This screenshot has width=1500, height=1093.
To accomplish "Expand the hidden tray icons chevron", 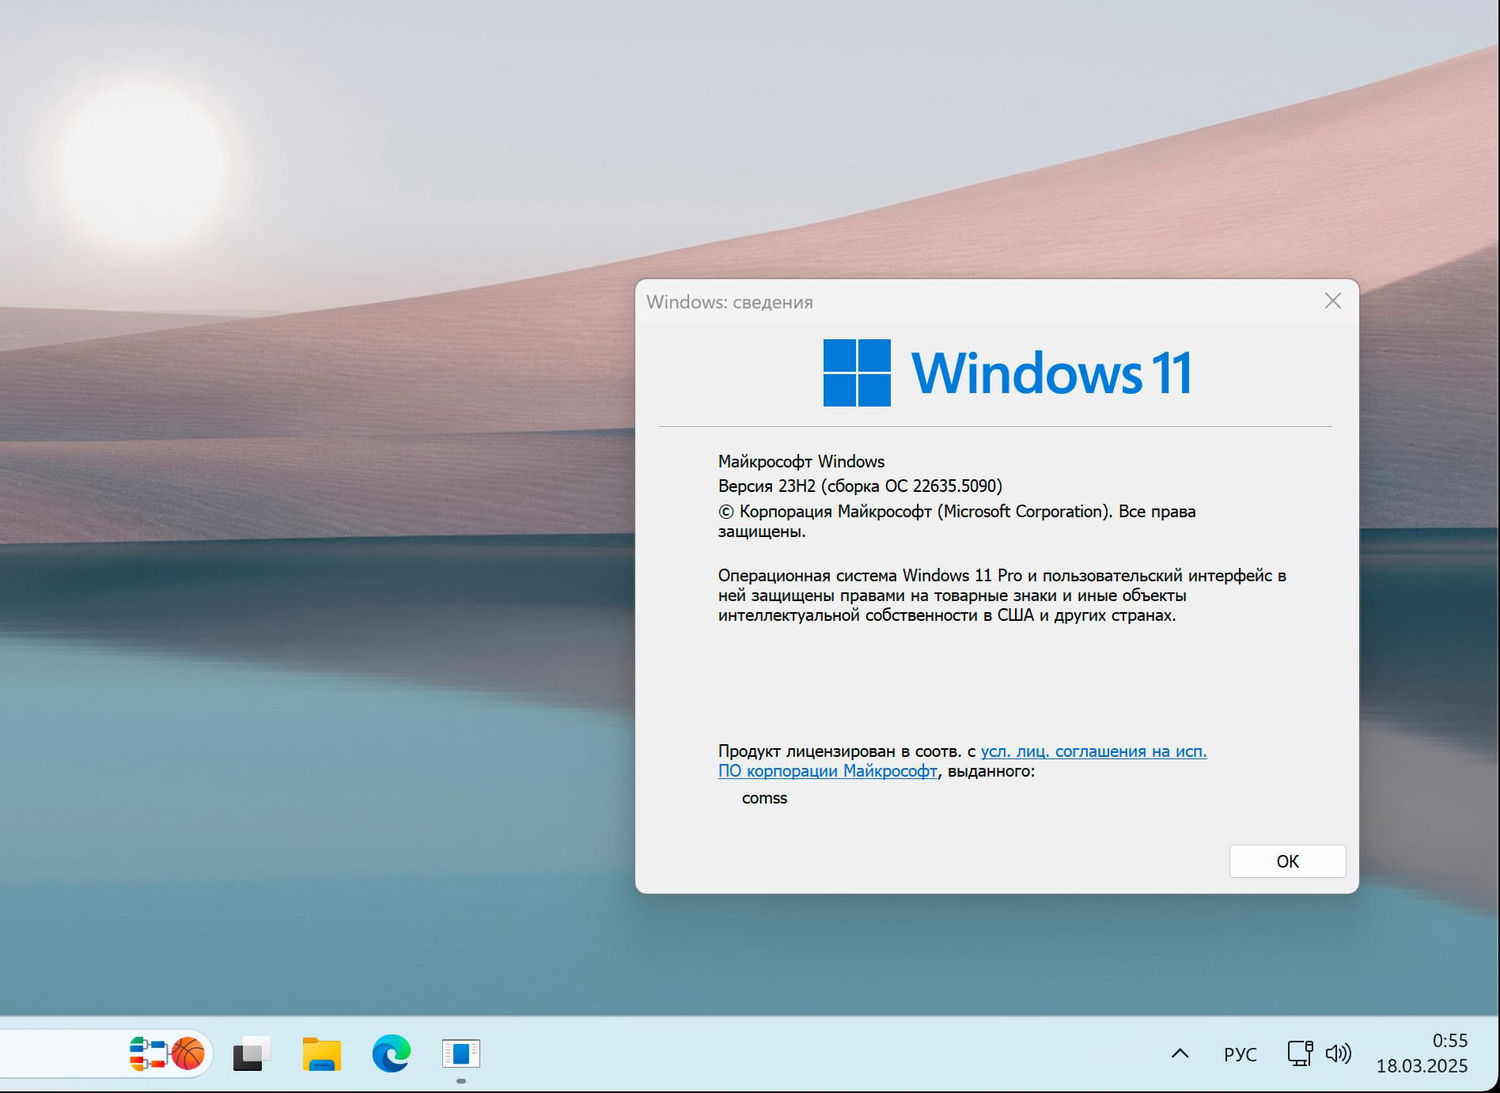I will click(1180, 1053).
